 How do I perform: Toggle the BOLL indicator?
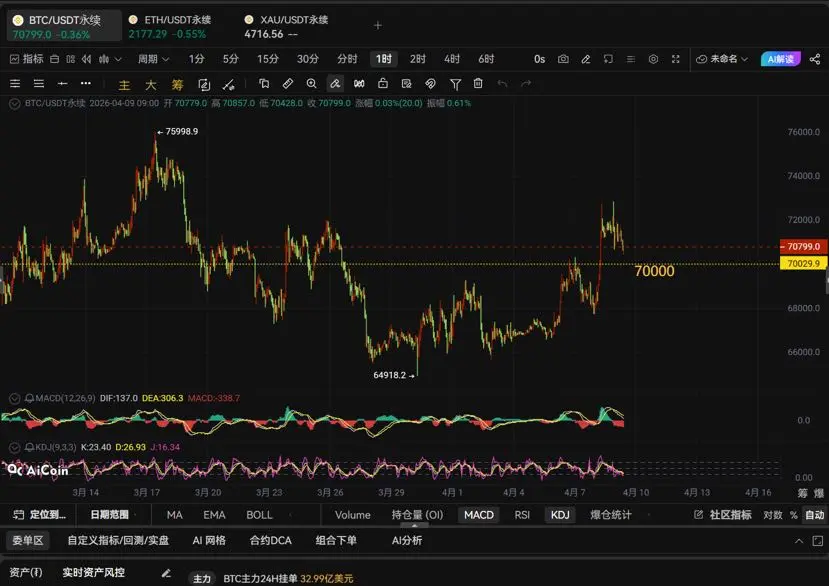click(x=259, y=515)
